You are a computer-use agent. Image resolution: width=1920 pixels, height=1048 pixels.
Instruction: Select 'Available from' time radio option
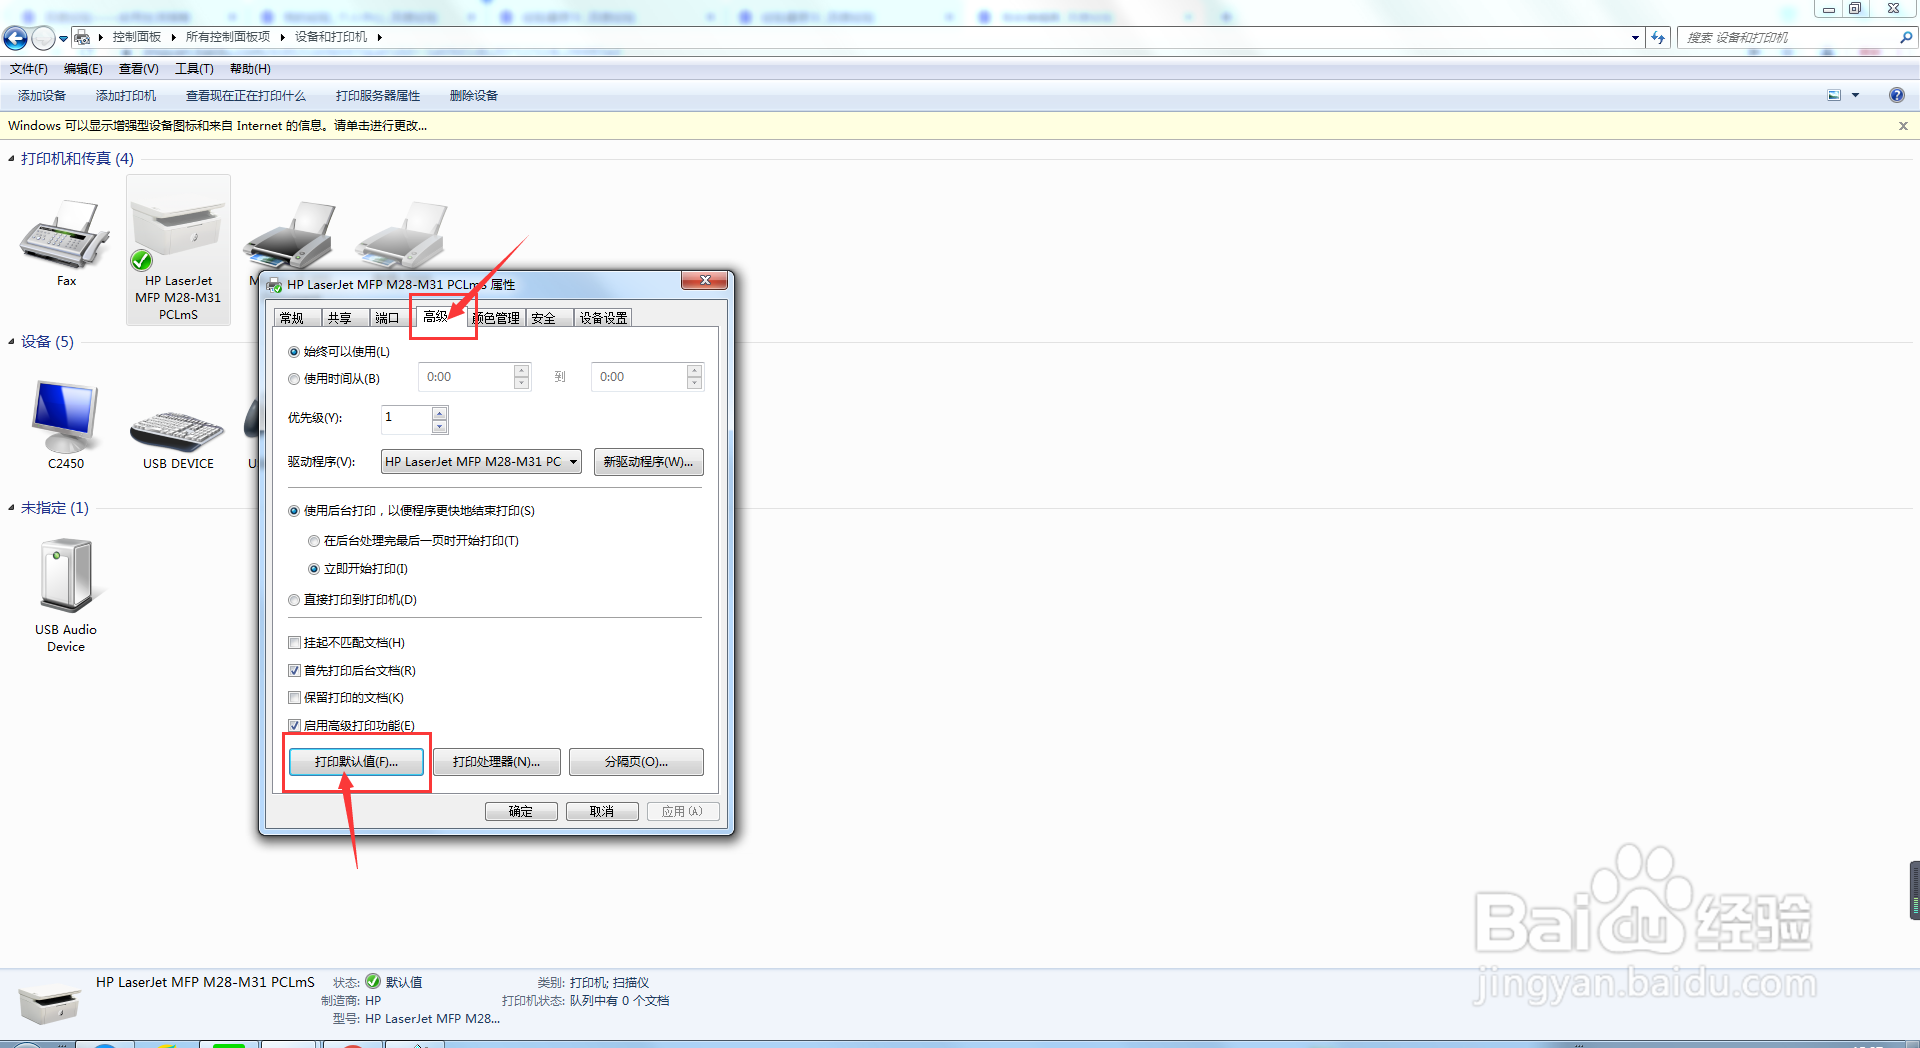pyautogui.click(x=294, y=379)
